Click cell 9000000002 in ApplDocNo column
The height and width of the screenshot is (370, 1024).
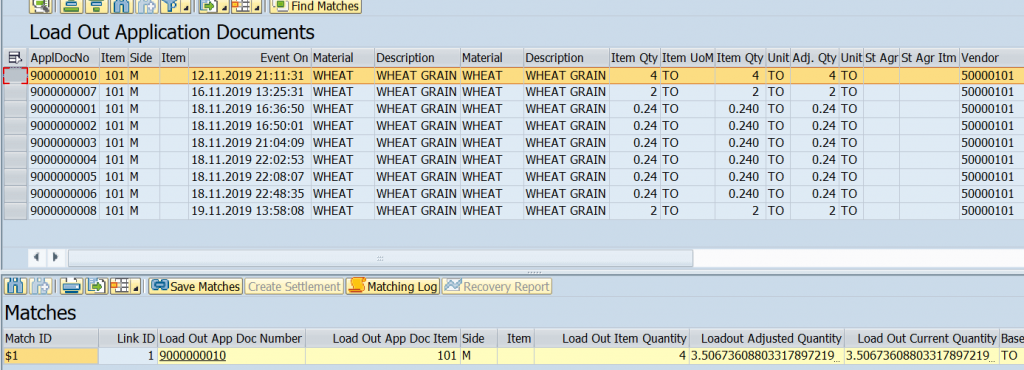64,126
